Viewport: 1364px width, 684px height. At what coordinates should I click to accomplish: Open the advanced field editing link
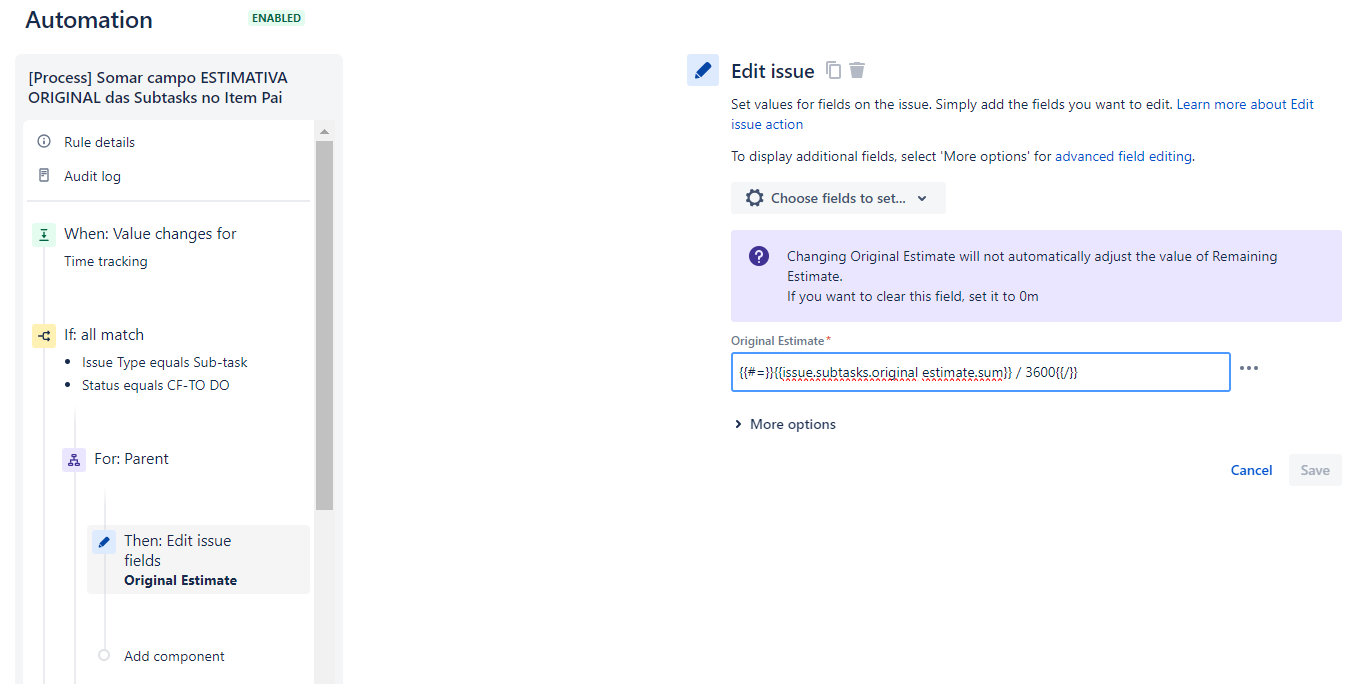[1123, 156]
